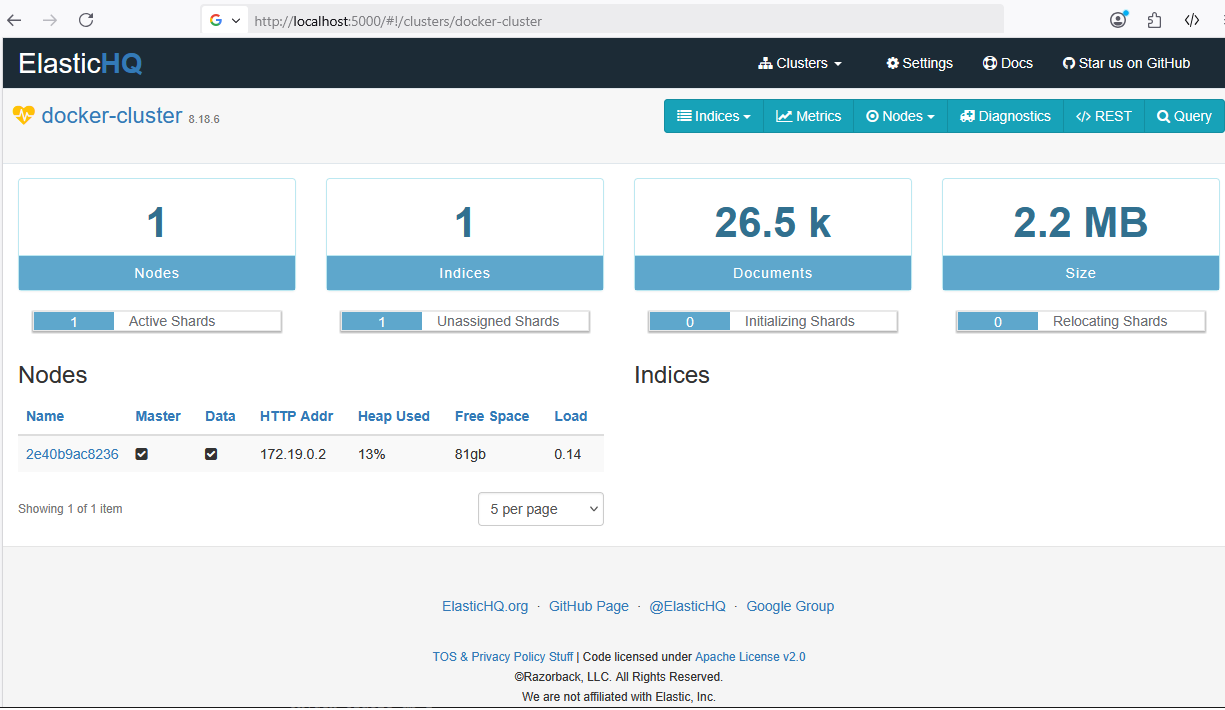Viewport: 1225px width, 710px height.
Task: Open the Indices dropdown menu
Action: click(x=714, y=116)
